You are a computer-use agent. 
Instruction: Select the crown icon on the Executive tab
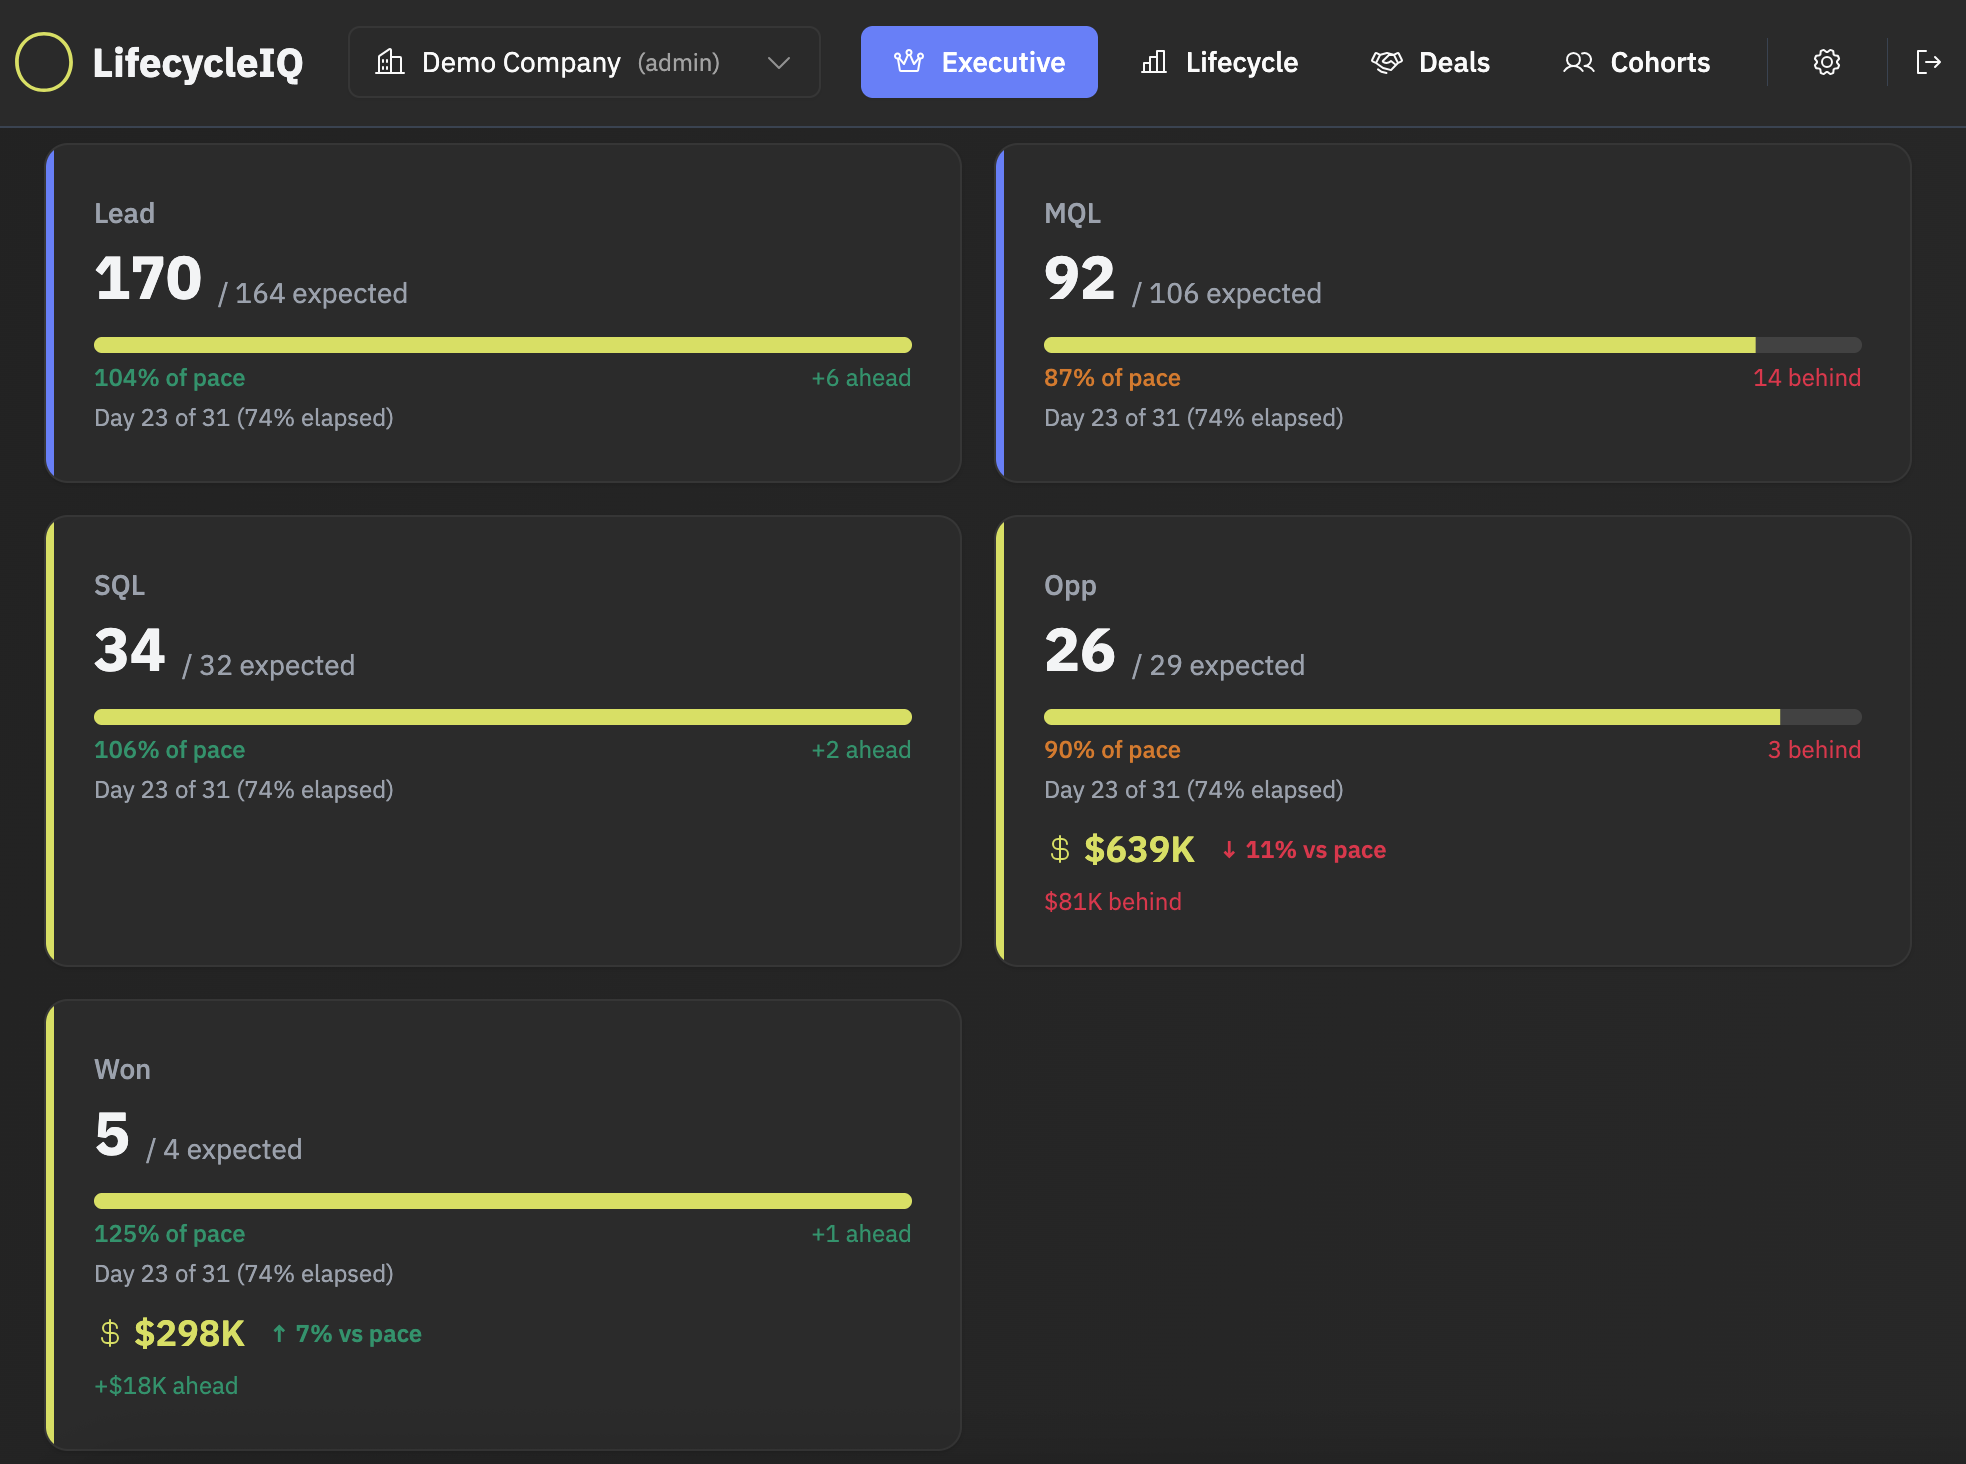(909, 61)
